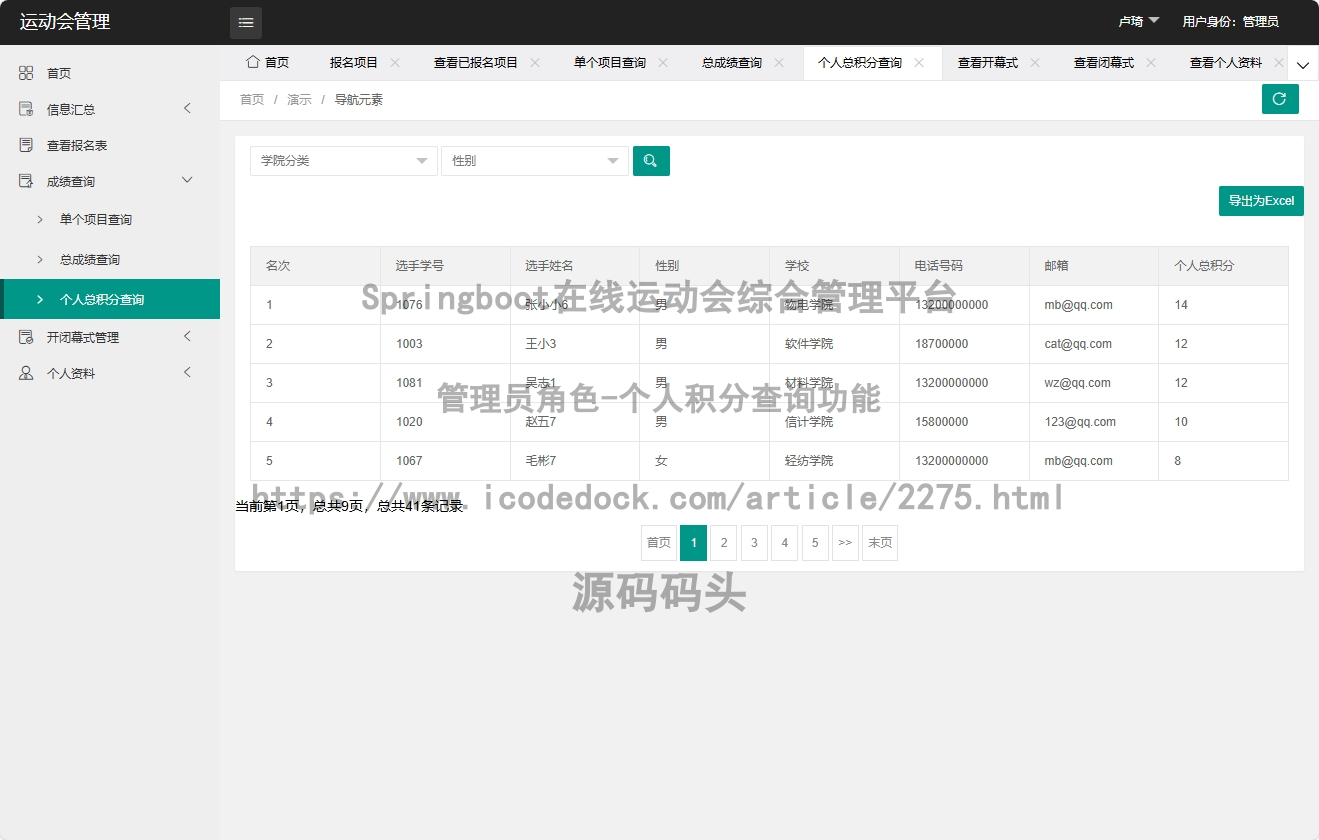Click the home icon in the 首页 tab

[x=253, y=62]
